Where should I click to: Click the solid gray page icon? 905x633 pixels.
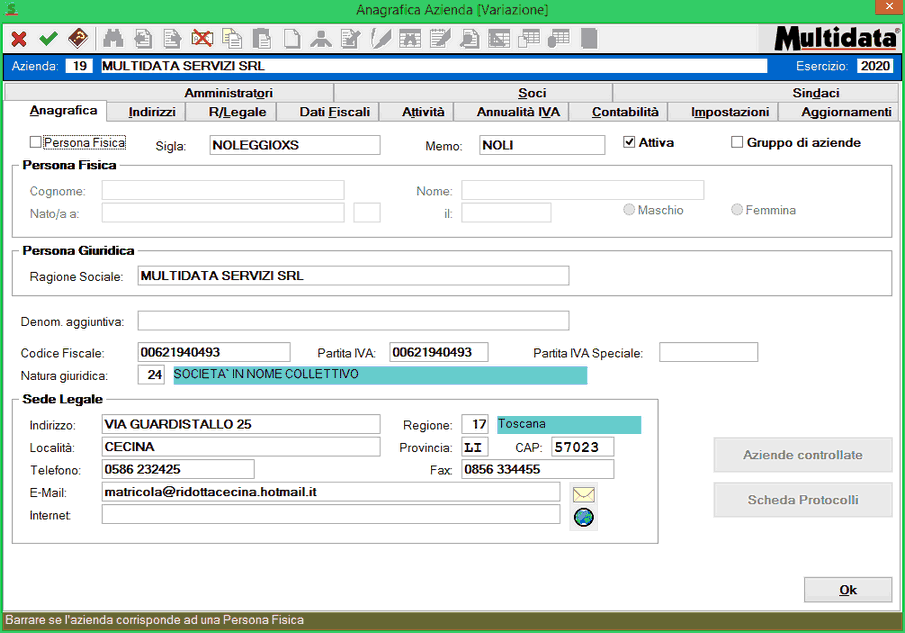[589, 39]
